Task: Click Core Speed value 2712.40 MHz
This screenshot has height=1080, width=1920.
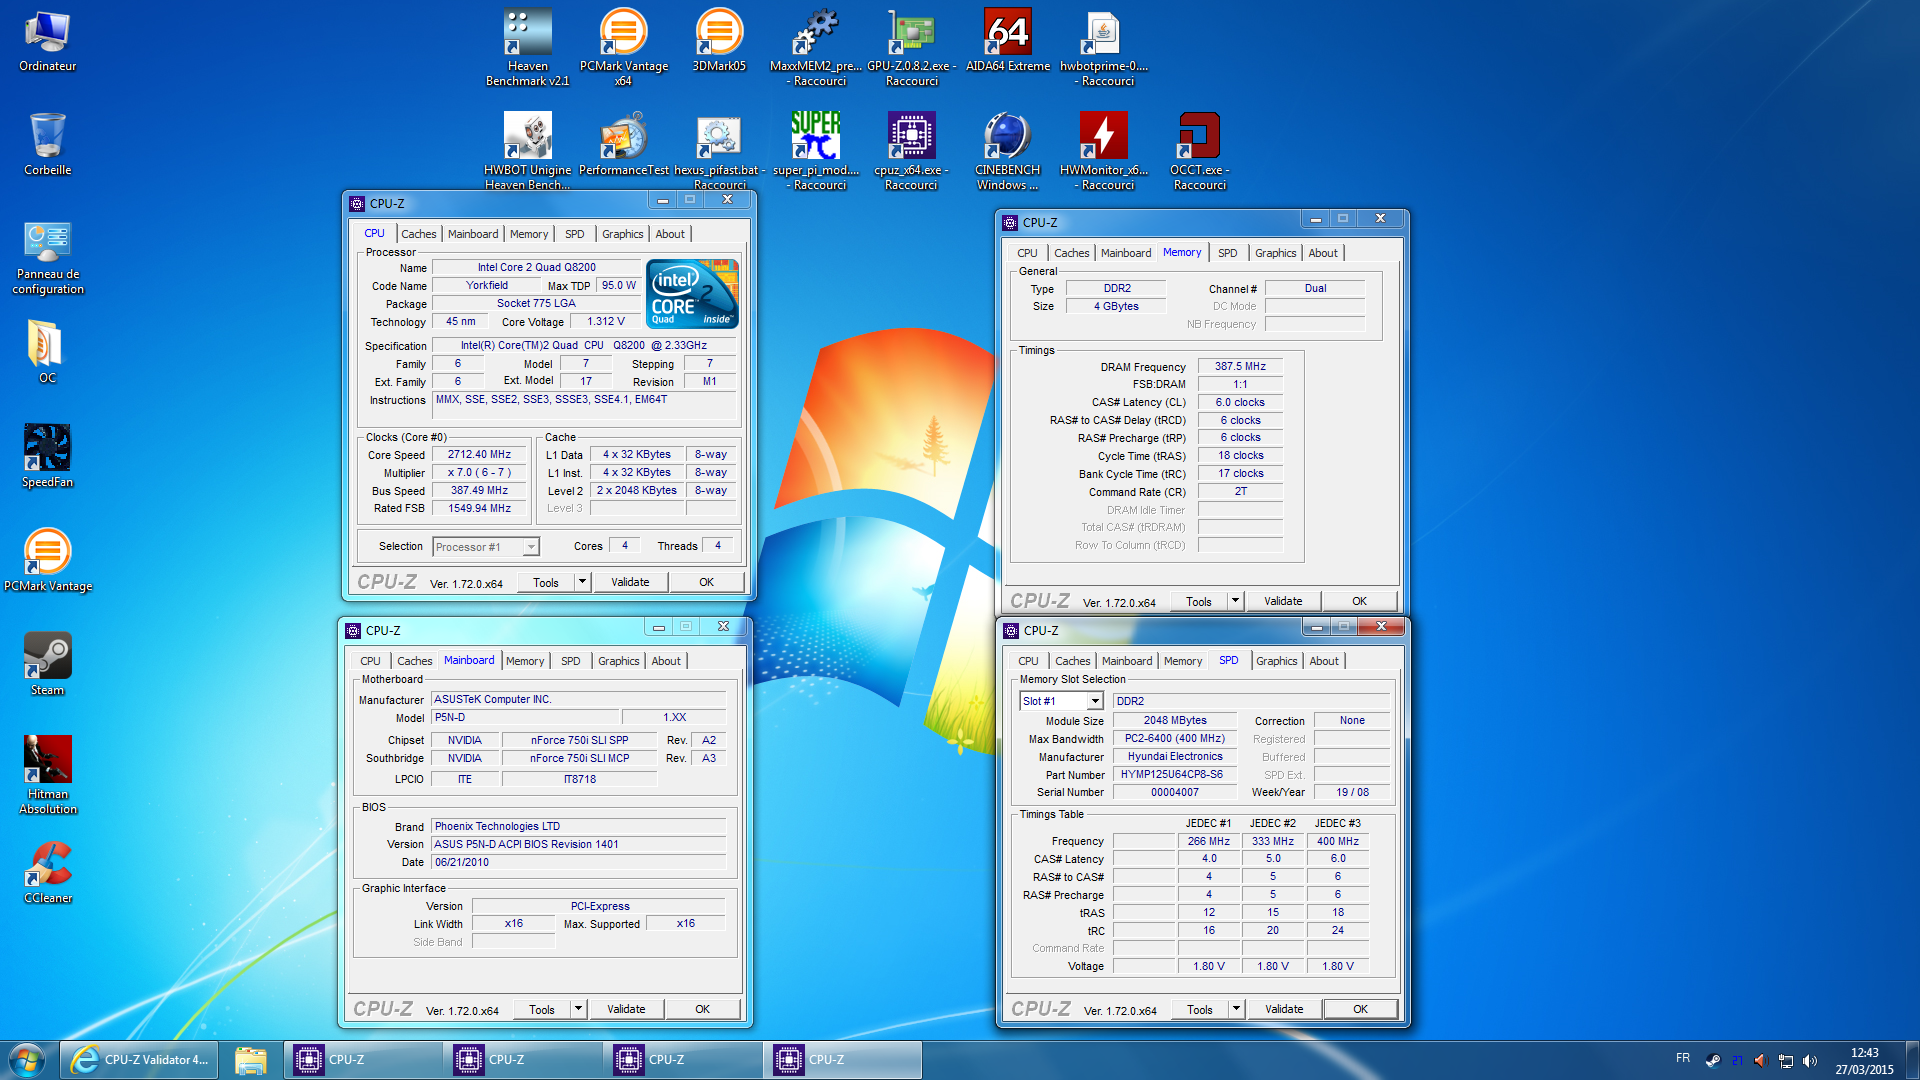Action: pyautogui.click(x=479, y=454)
